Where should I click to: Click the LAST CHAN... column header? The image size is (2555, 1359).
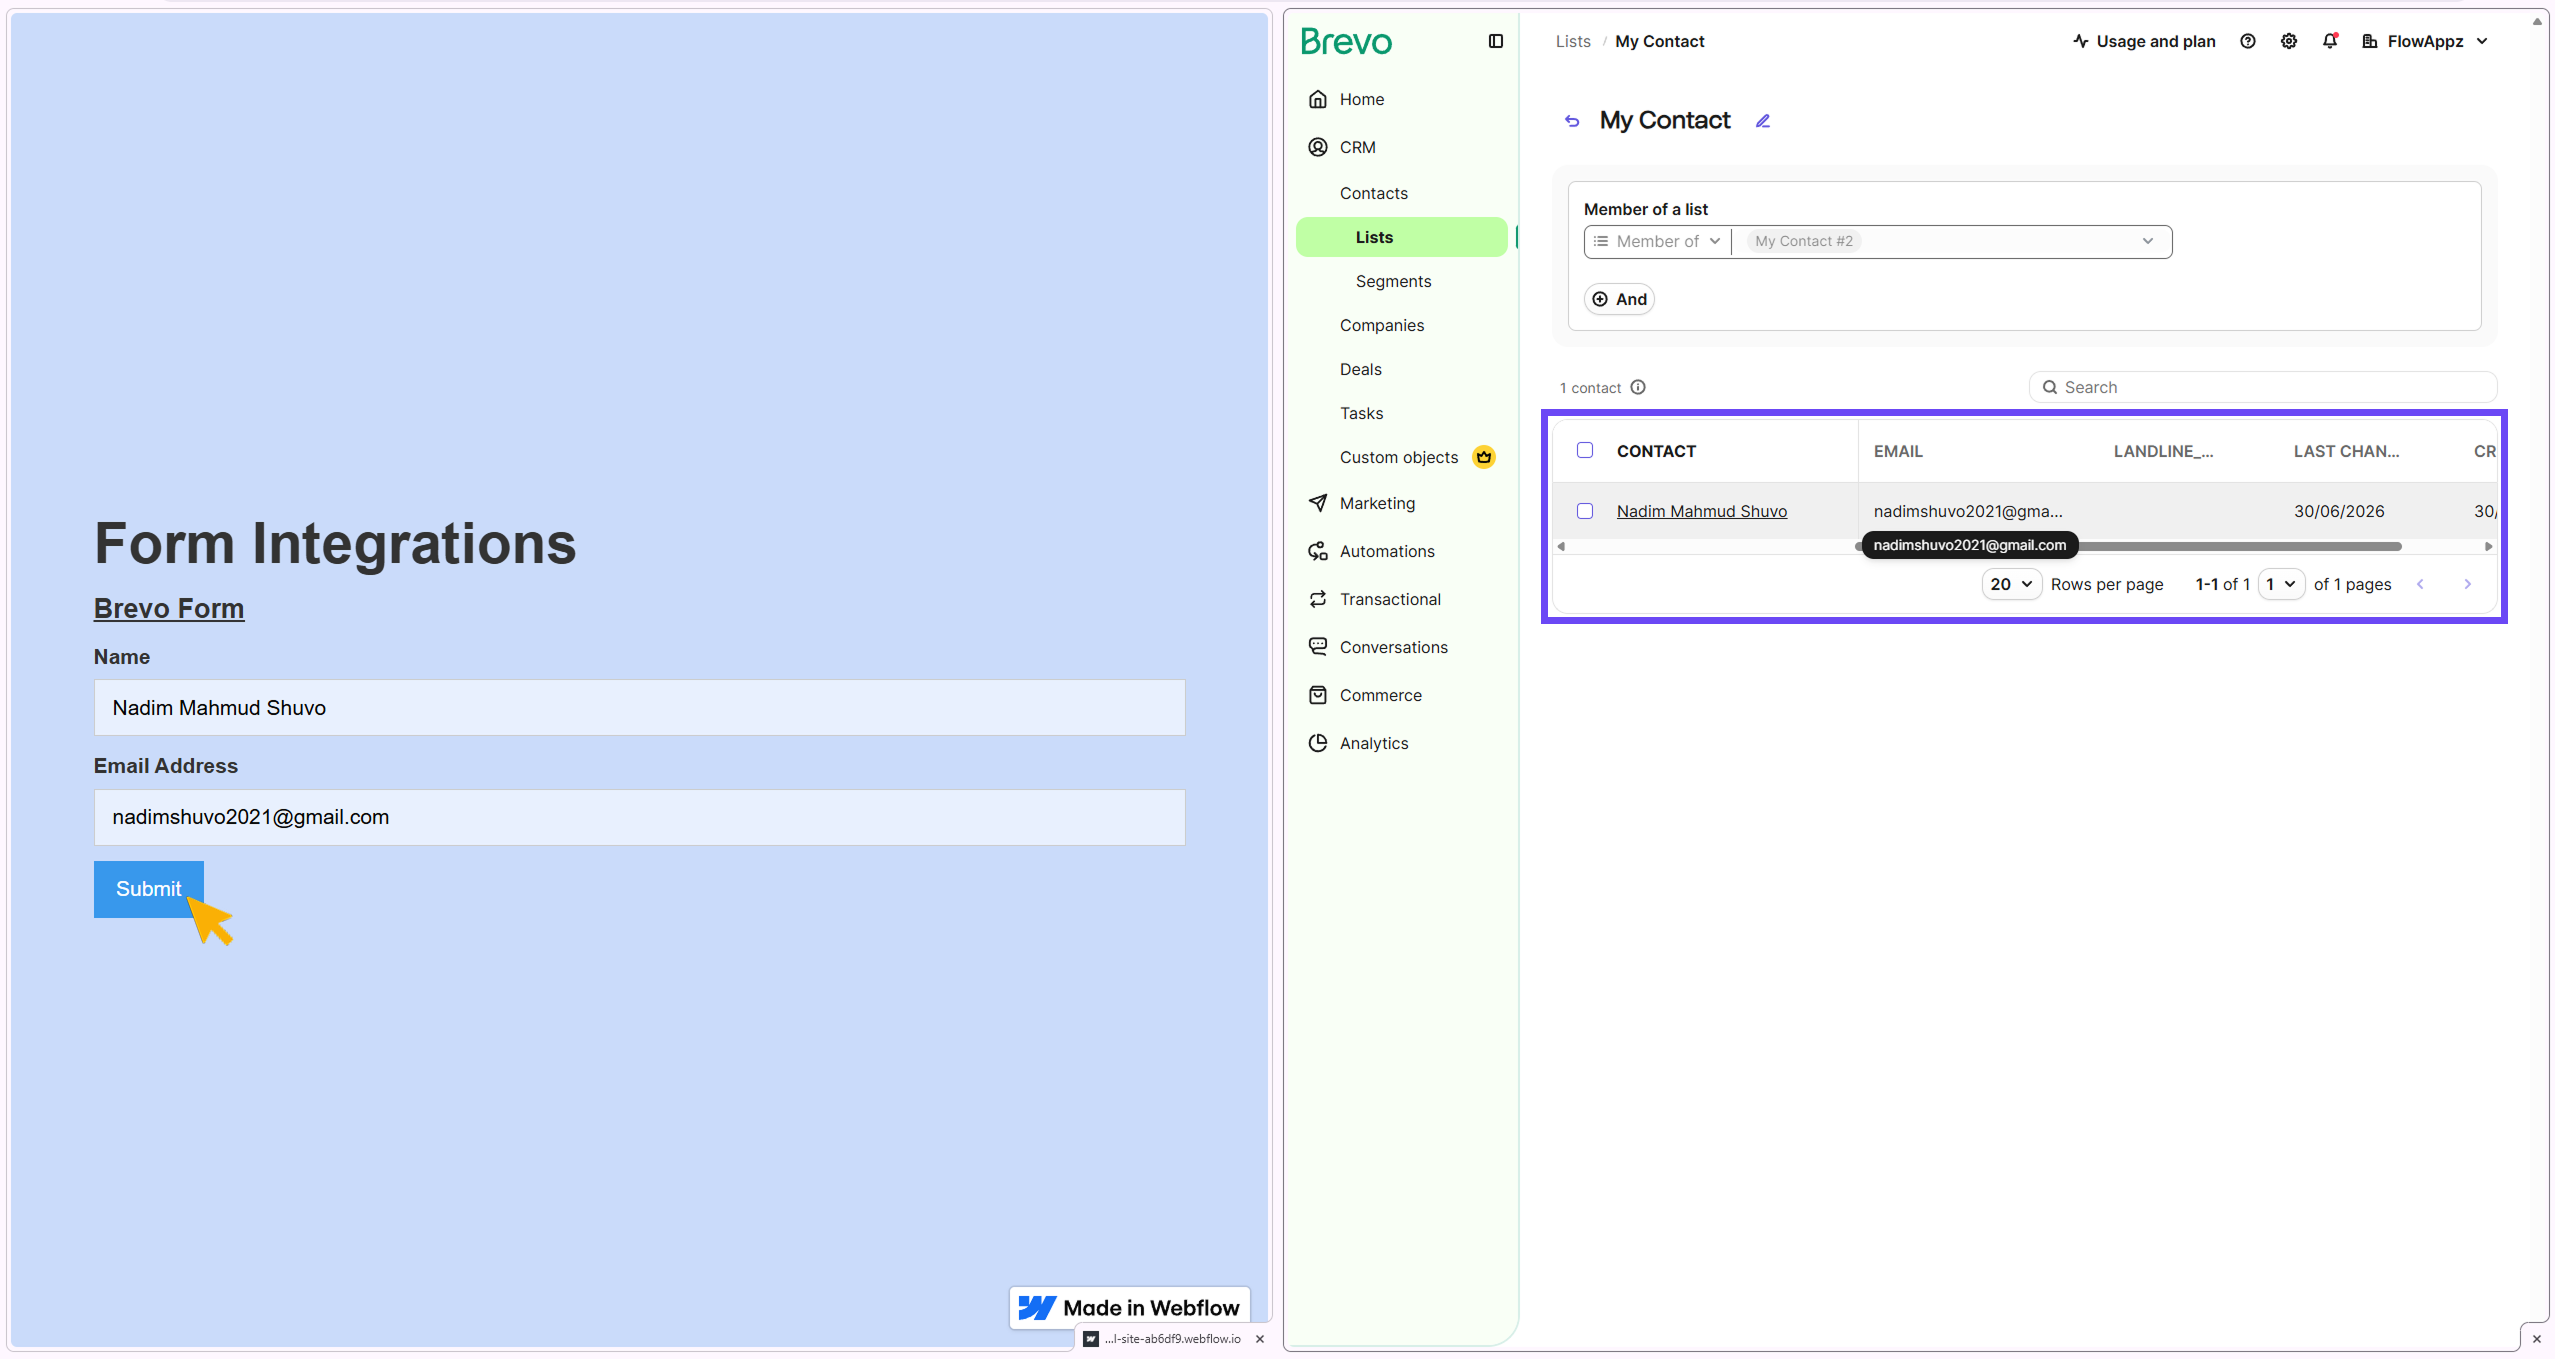tap(2346, 451)
